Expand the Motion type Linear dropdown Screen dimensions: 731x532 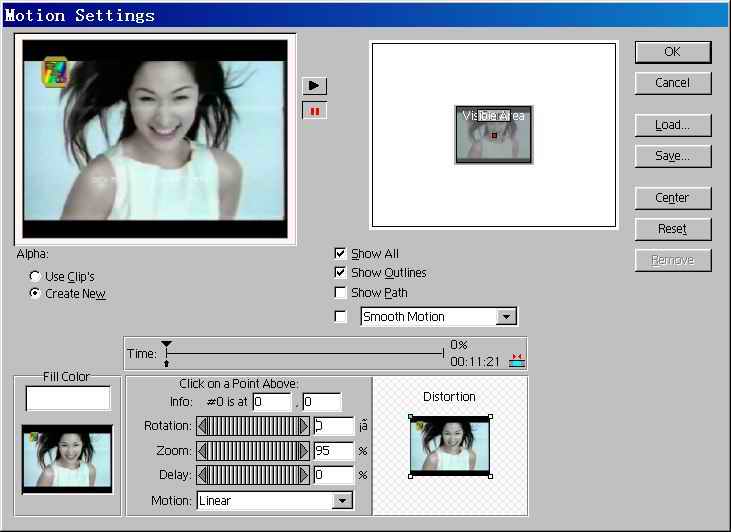[x=343, y=501]
